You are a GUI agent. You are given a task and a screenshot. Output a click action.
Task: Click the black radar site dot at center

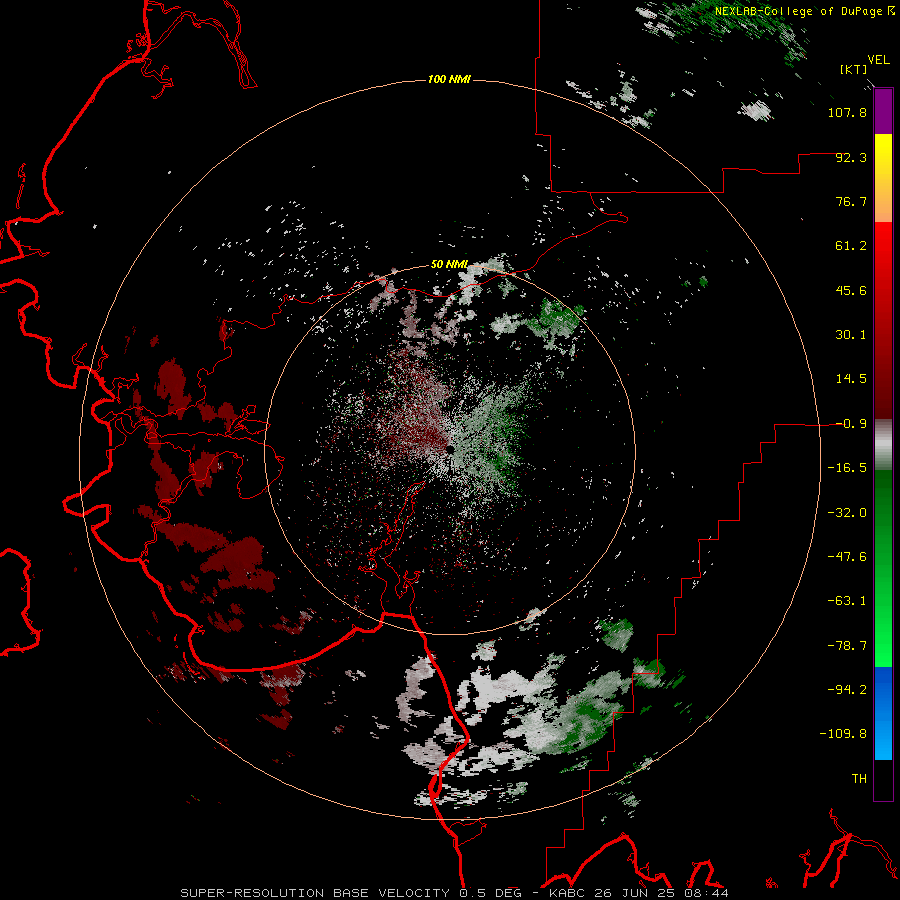(x=451, y=449)
